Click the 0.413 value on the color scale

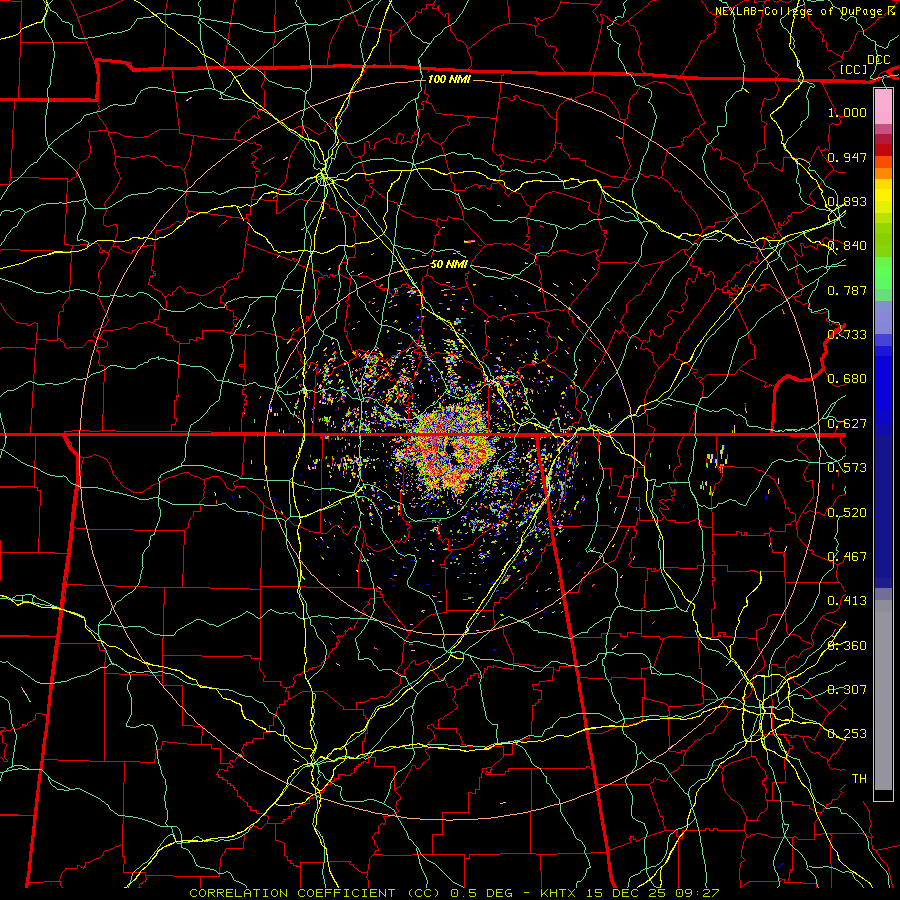(847, 601)
